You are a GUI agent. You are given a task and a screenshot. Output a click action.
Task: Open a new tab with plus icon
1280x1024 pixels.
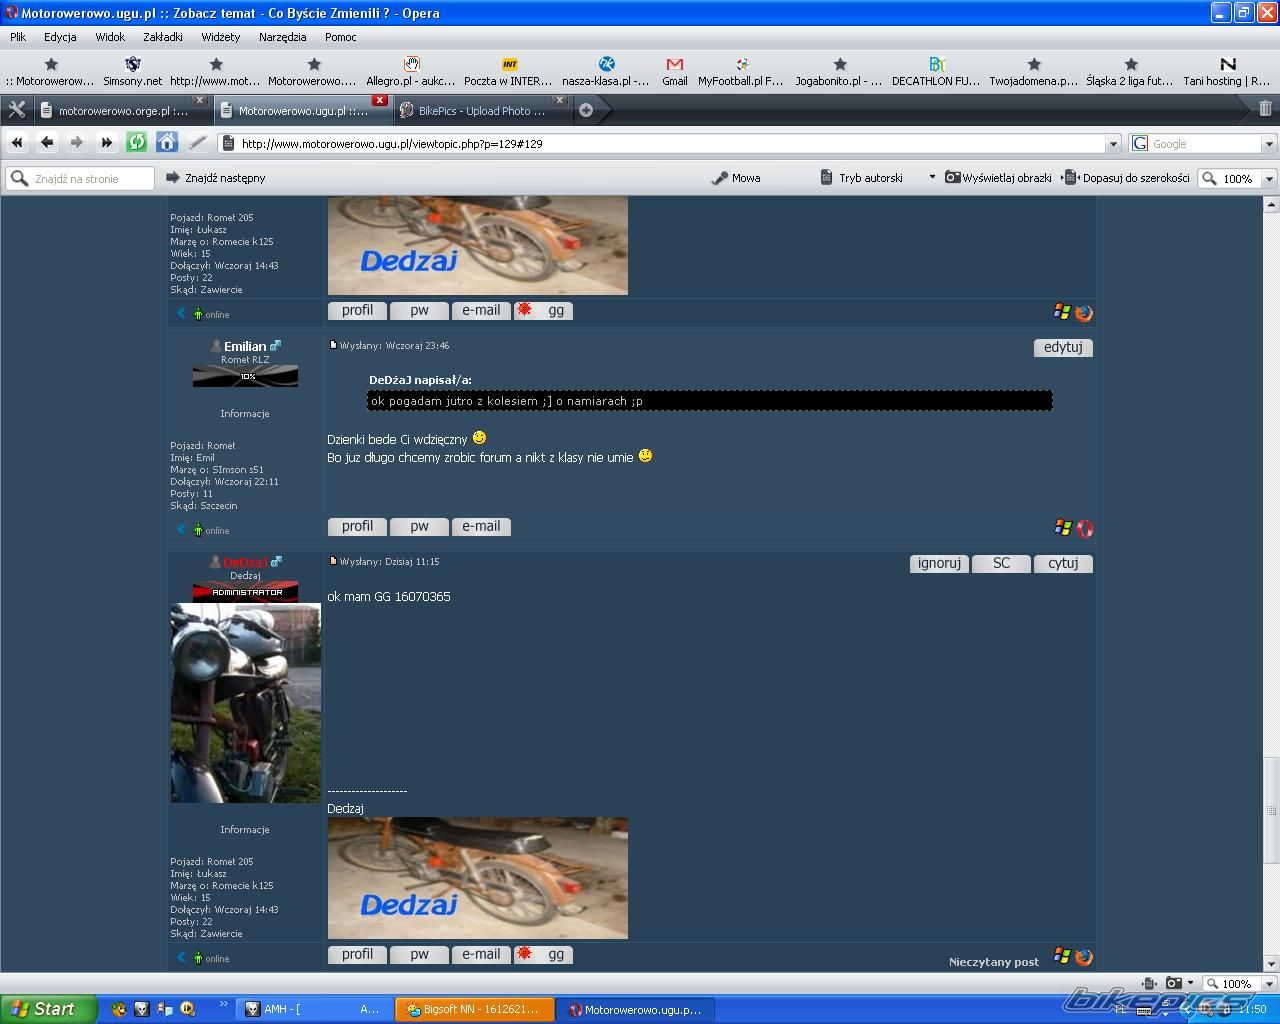pos(586,110)
